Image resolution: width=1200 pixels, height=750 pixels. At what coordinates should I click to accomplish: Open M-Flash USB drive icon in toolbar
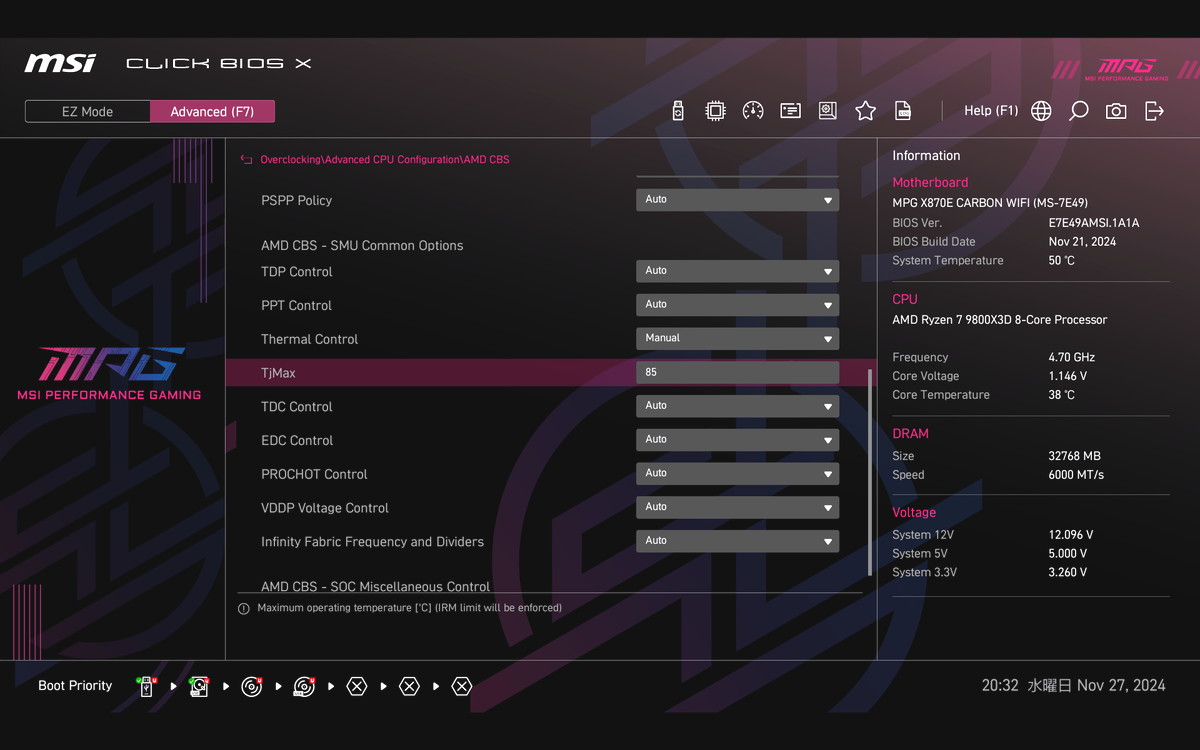point(678,111)
